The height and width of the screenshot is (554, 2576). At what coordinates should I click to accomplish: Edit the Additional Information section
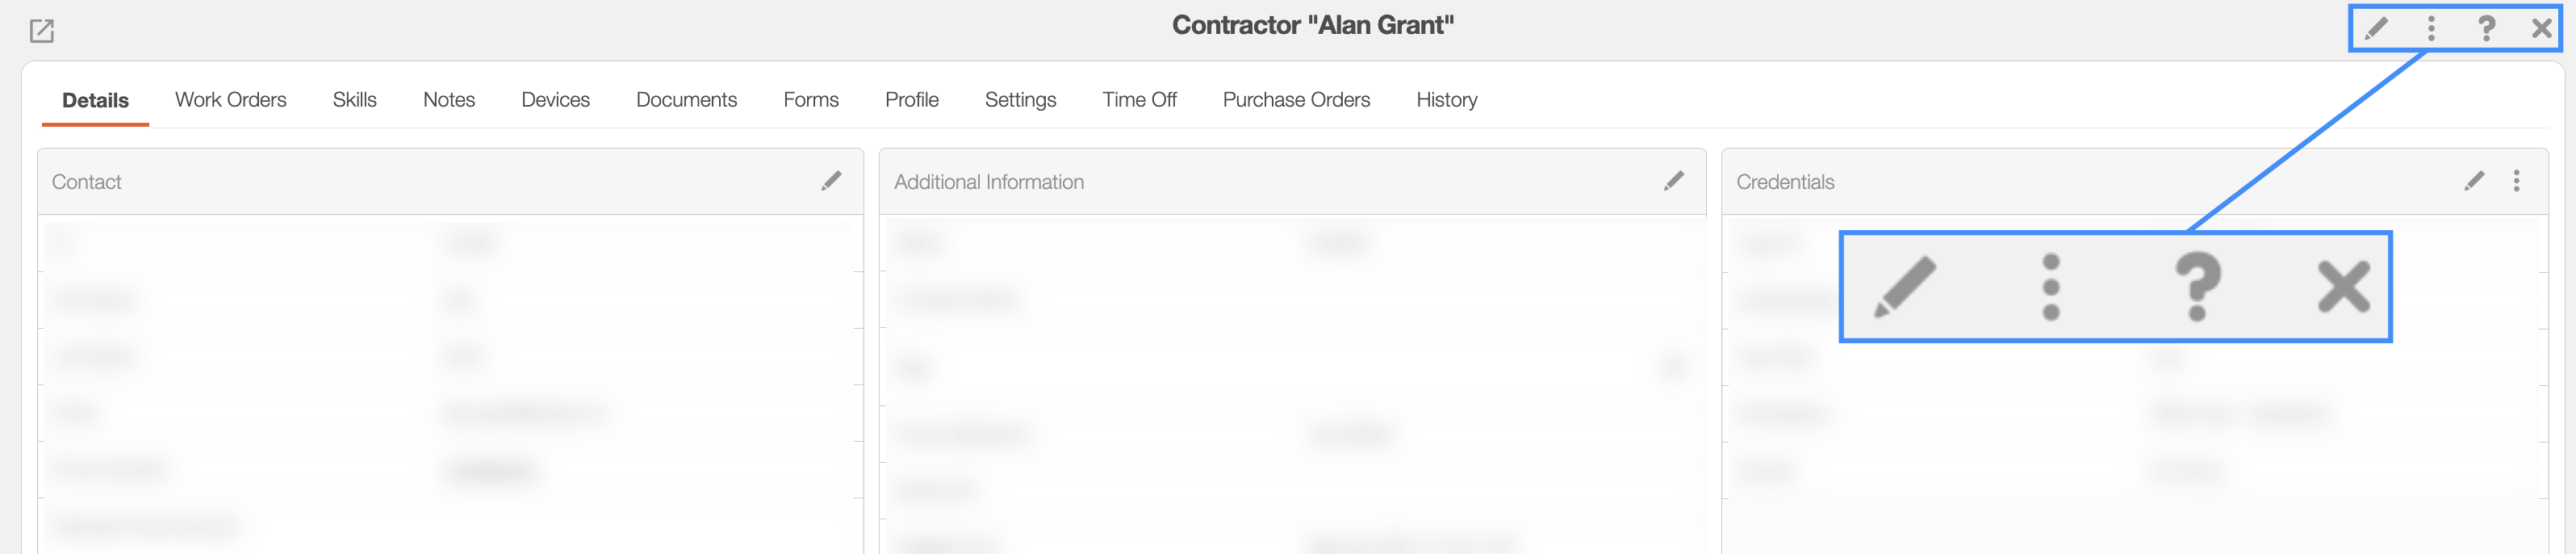click(x=1673, y=181)
